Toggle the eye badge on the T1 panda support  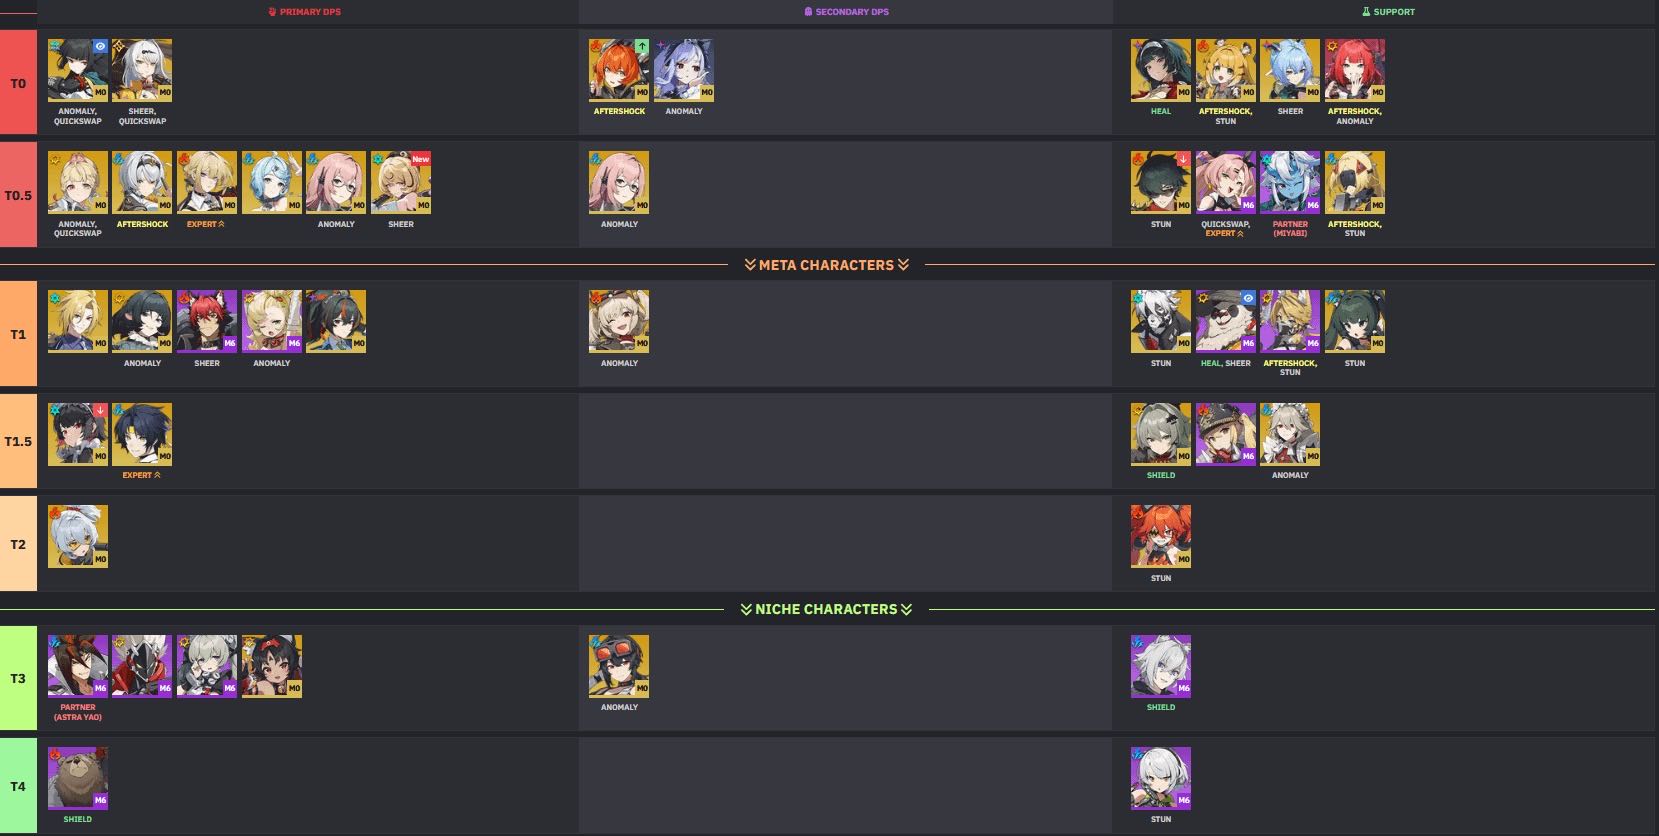[1248, 298]
